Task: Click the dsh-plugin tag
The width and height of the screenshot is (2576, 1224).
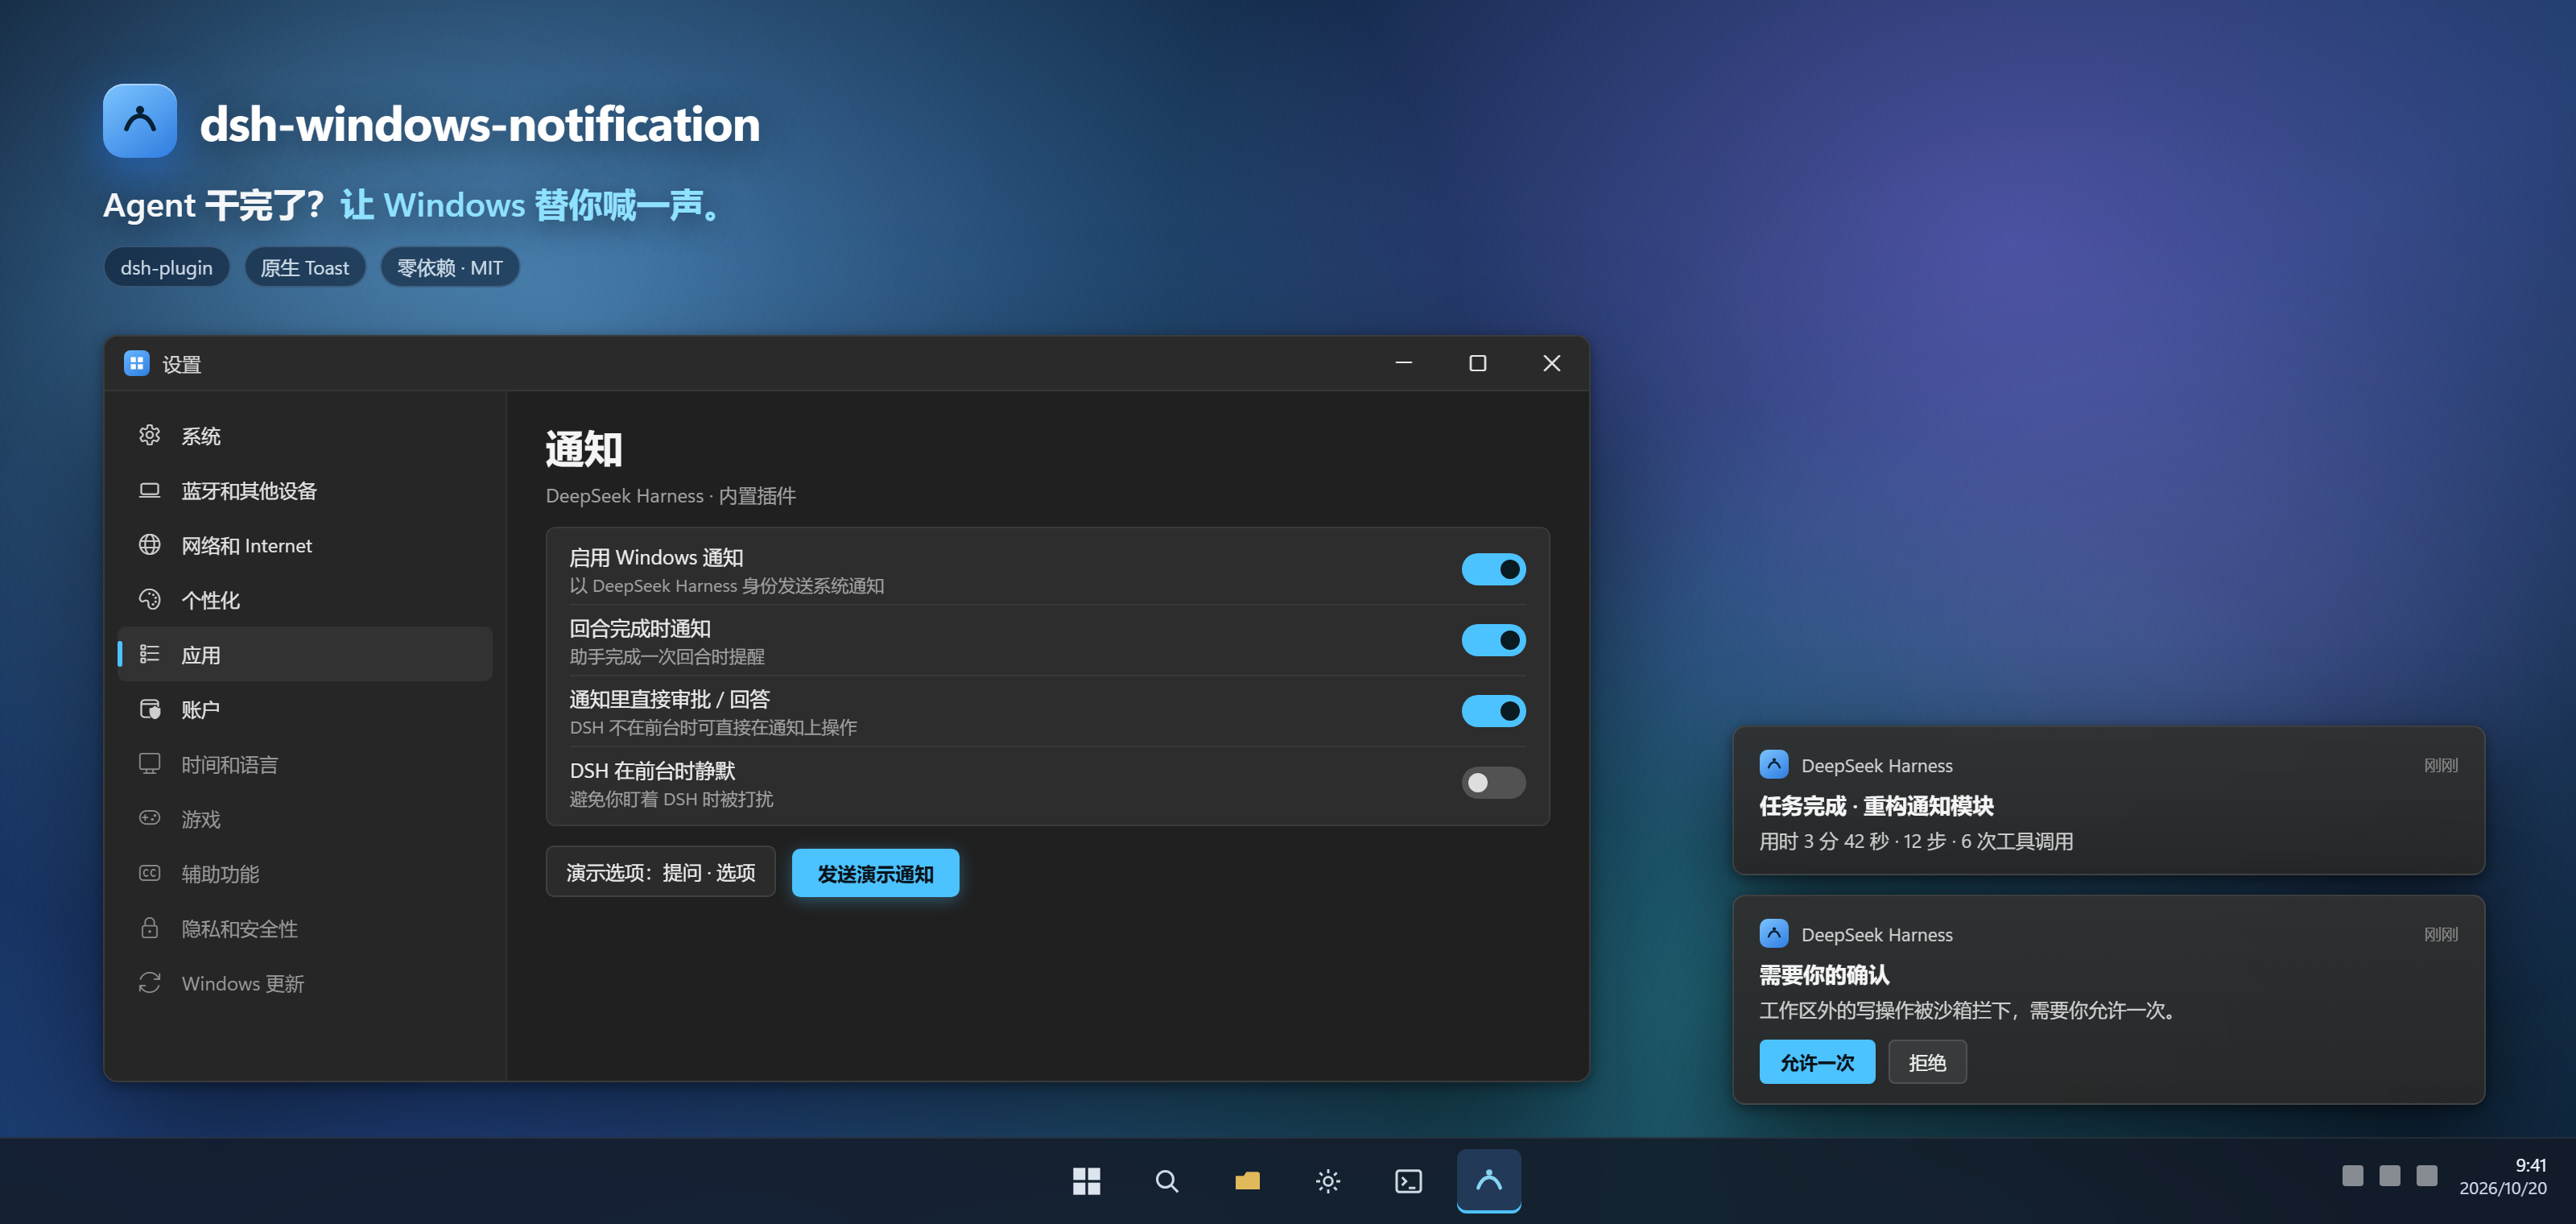Action: point(166,267)
